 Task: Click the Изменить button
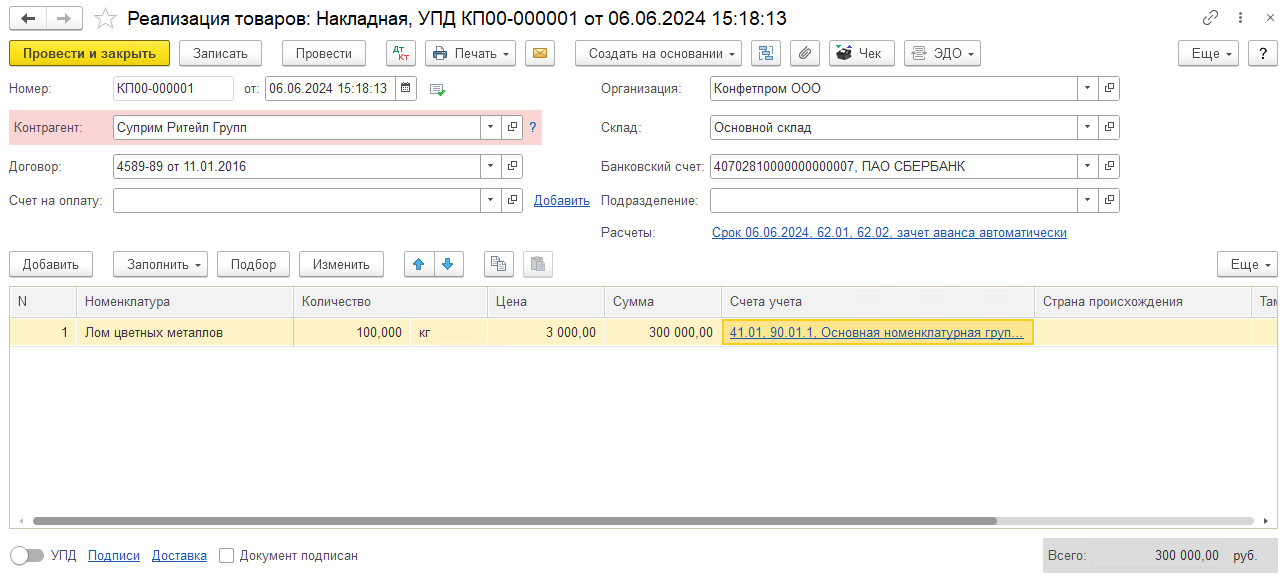pos(341,264)
